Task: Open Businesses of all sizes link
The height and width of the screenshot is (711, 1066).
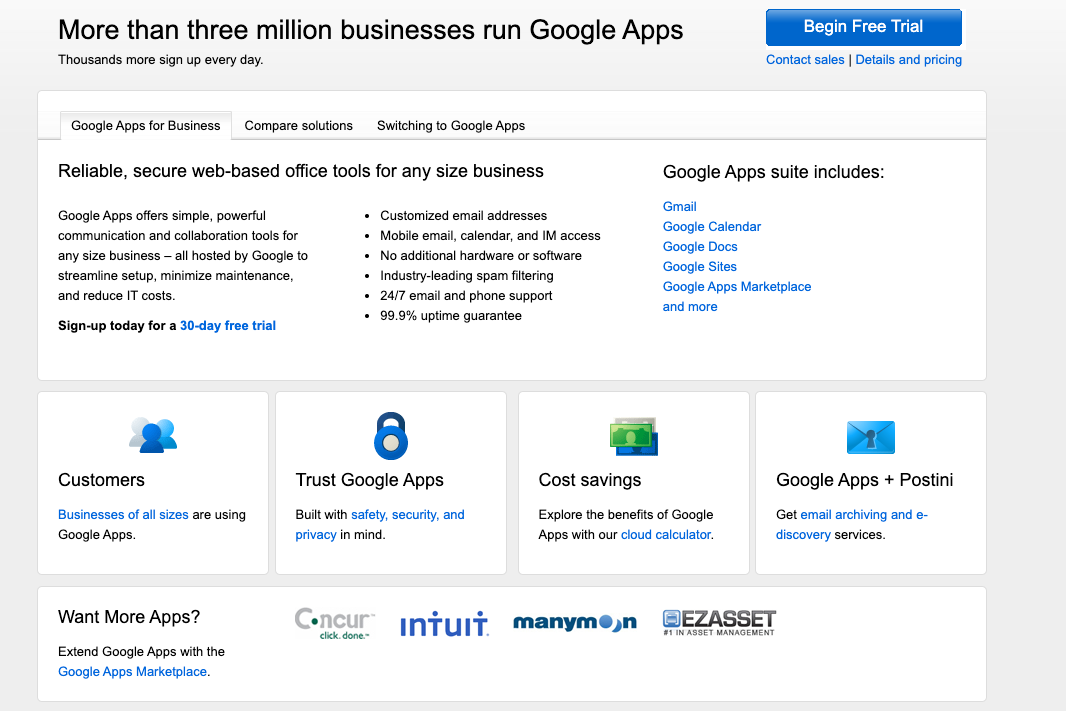Action: [123, 515]
